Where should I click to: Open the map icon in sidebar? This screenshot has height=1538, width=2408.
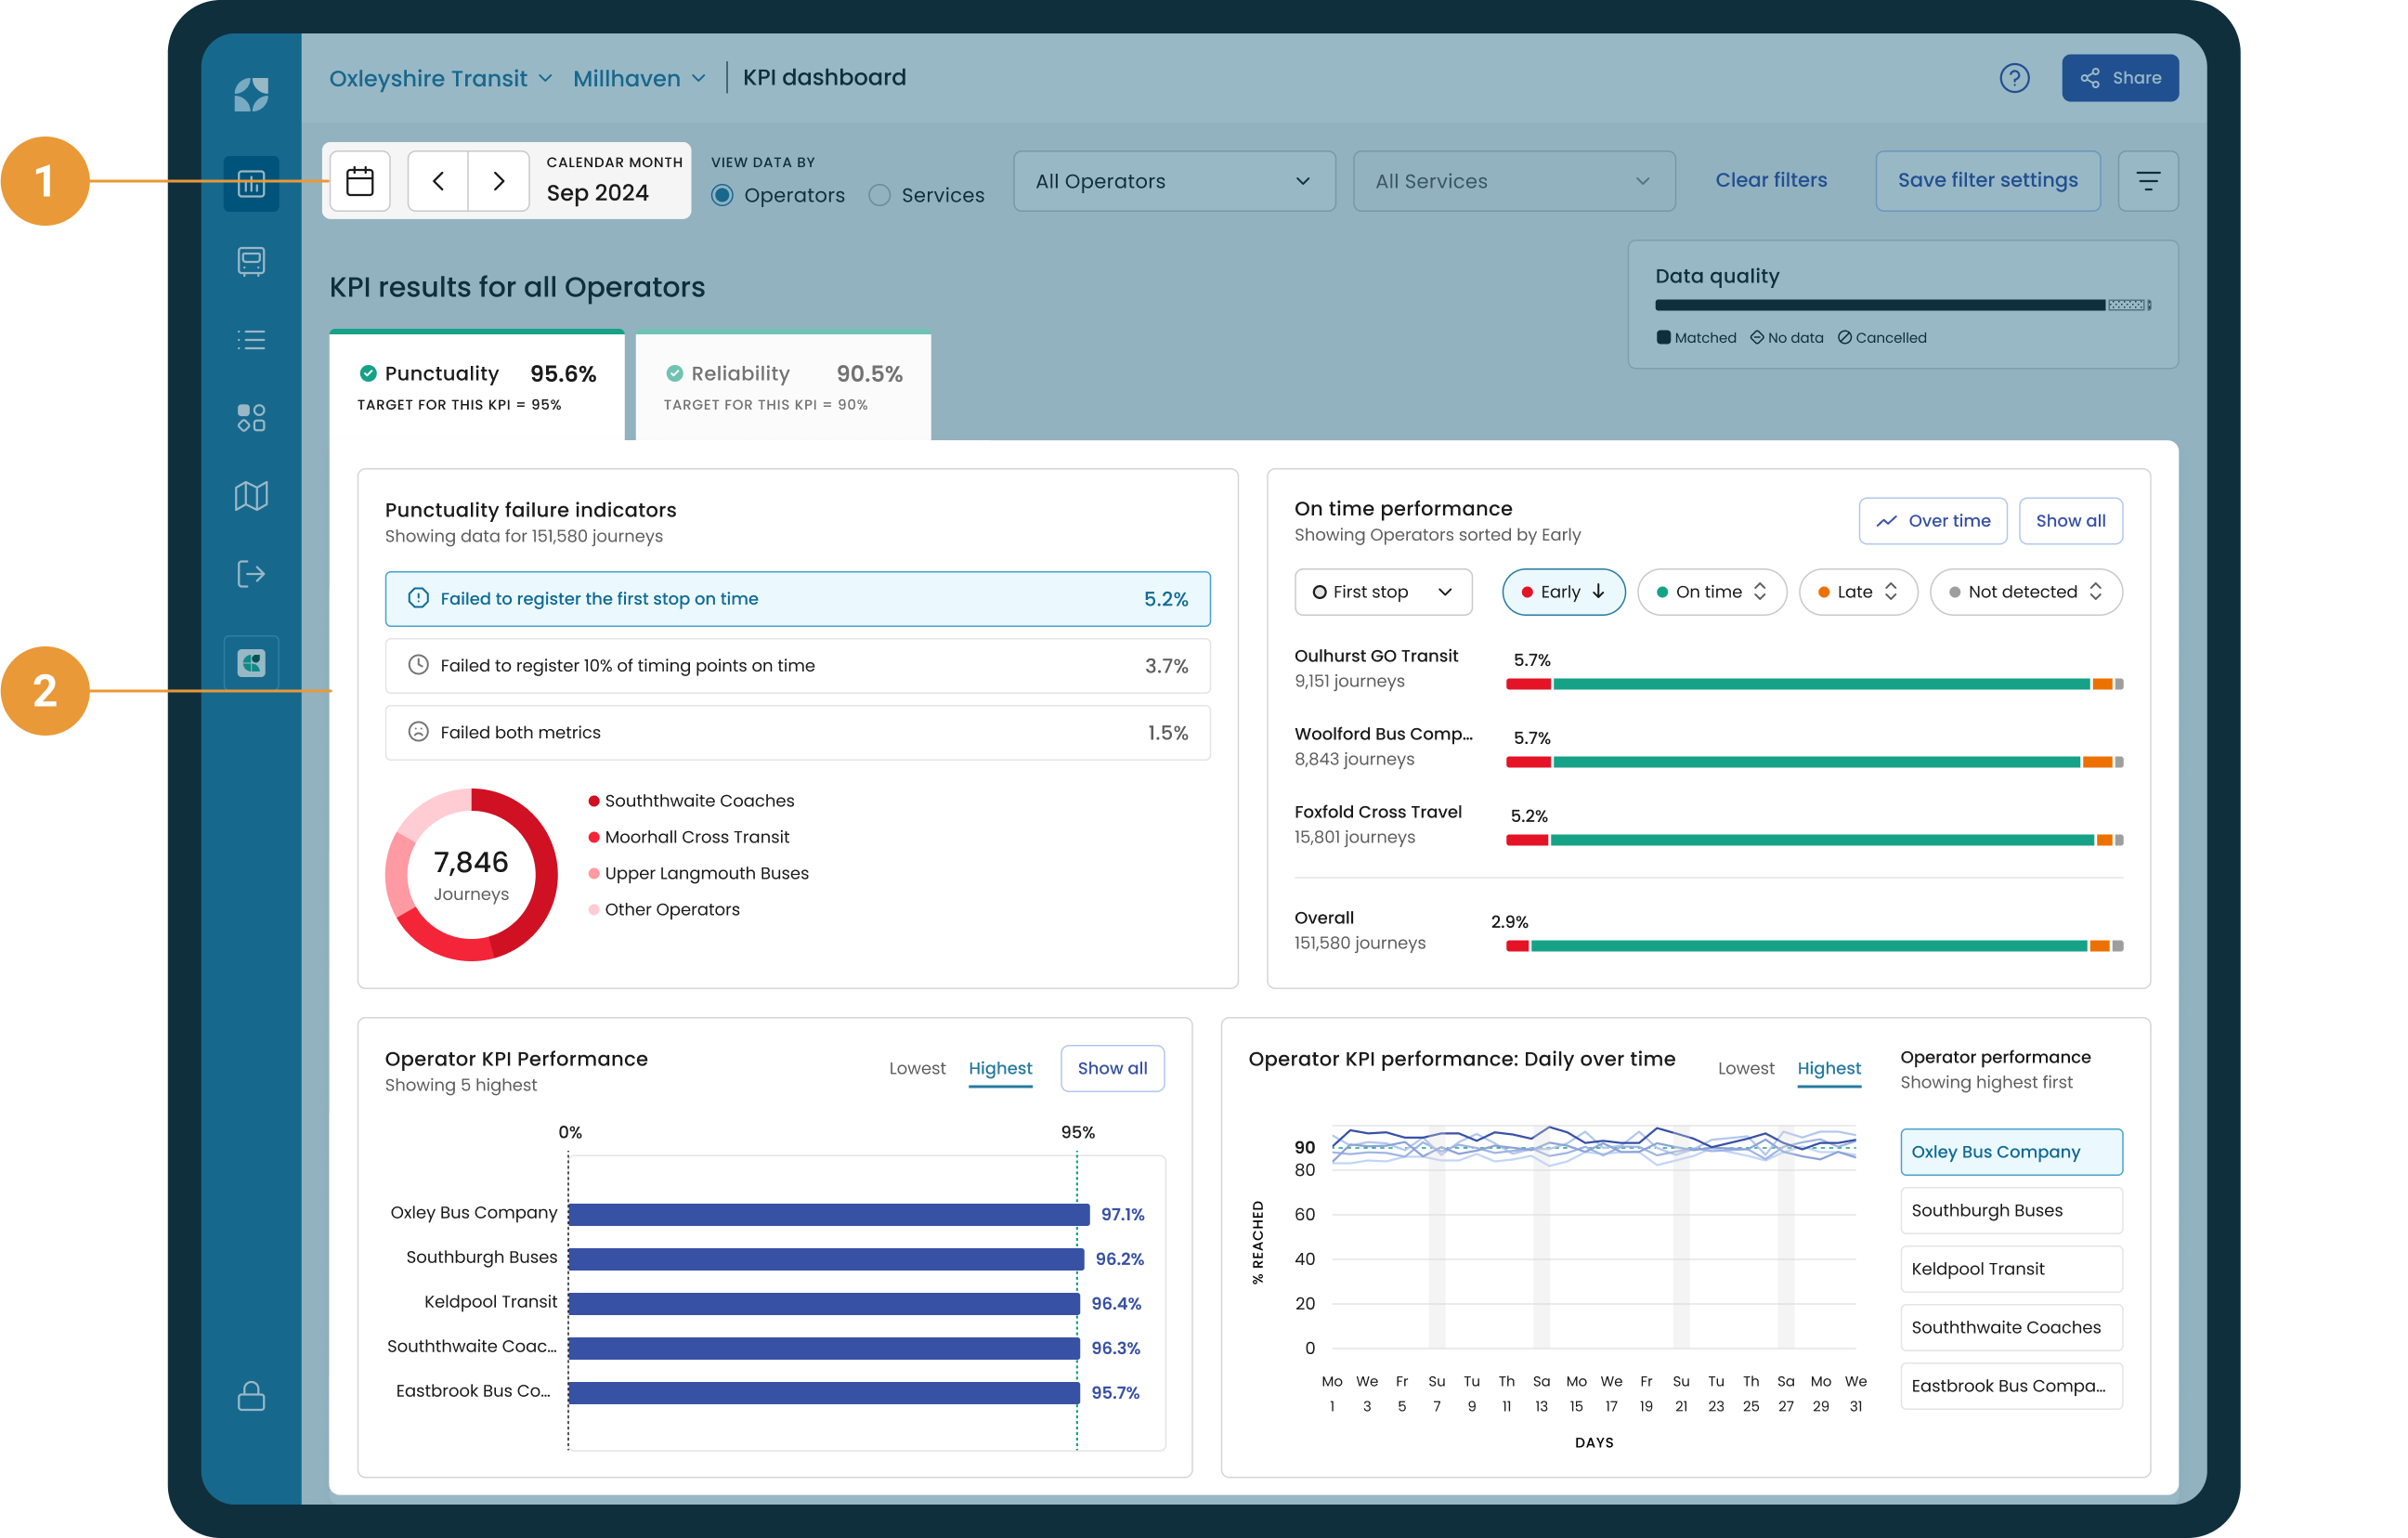[x=251, y=496]
